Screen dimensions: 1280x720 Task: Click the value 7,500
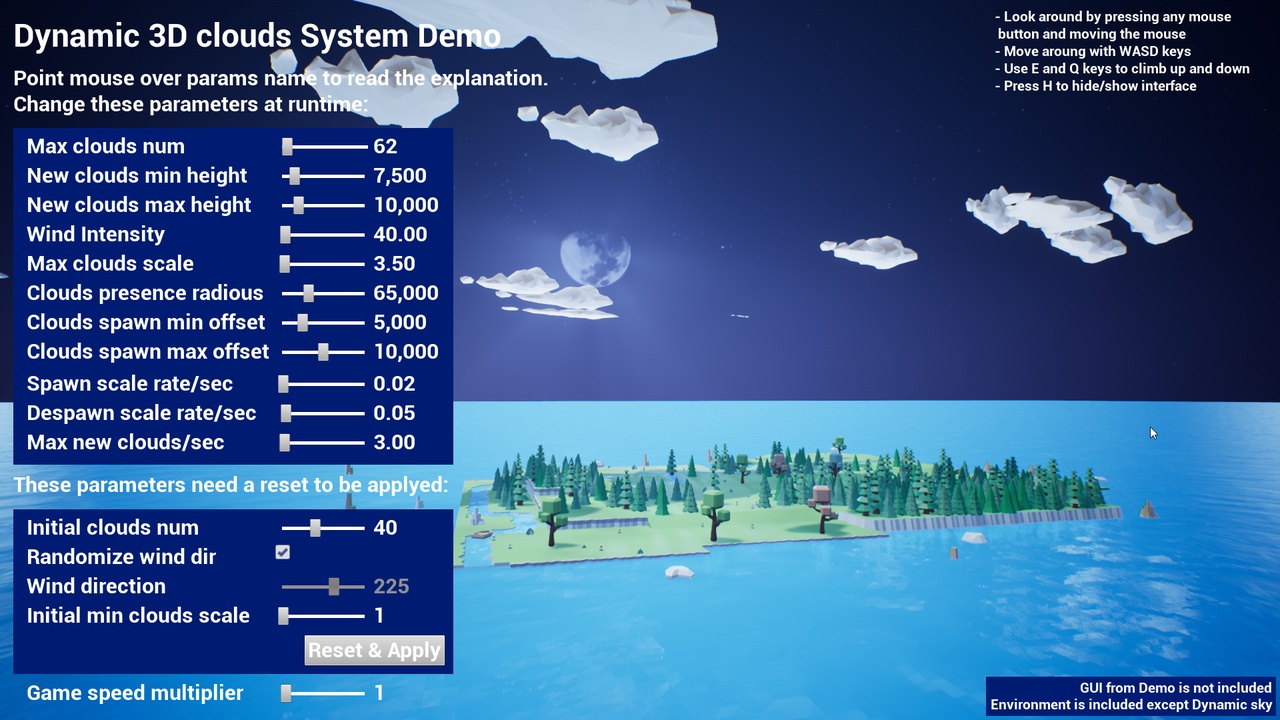[x=400, y=176]
